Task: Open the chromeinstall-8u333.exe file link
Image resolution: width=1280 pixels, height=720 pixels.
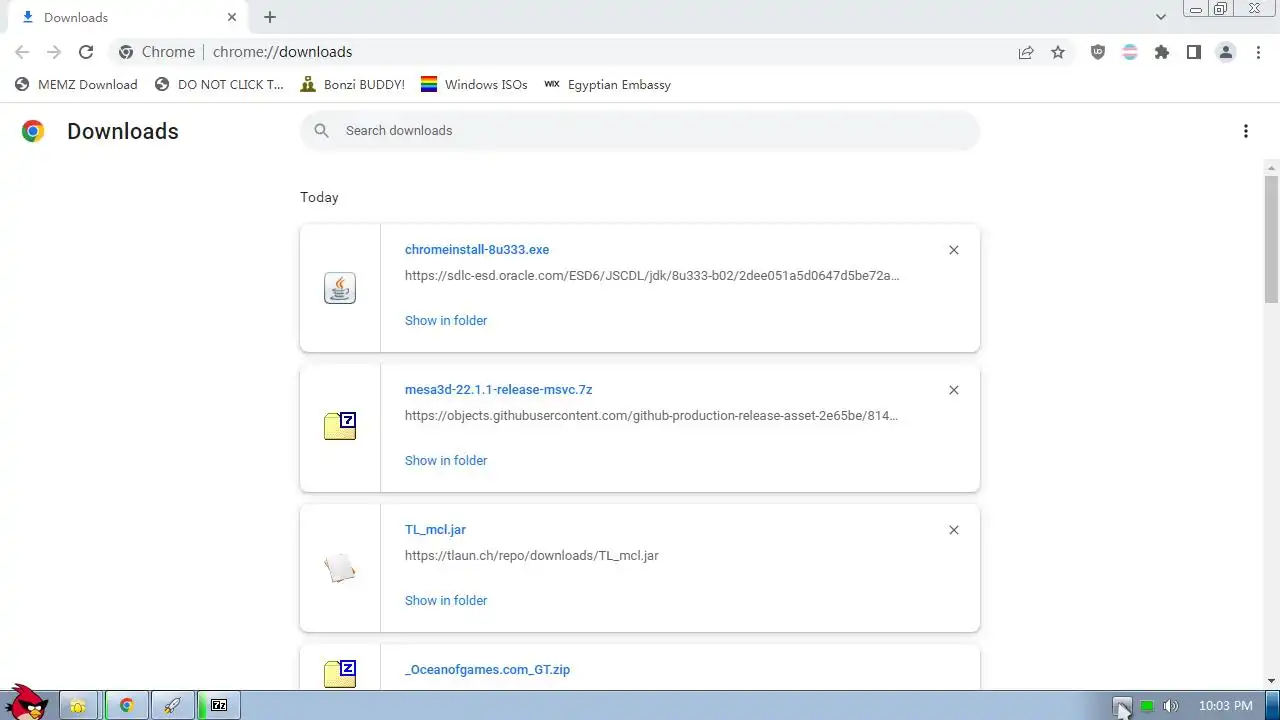Action: pos(477,250)
